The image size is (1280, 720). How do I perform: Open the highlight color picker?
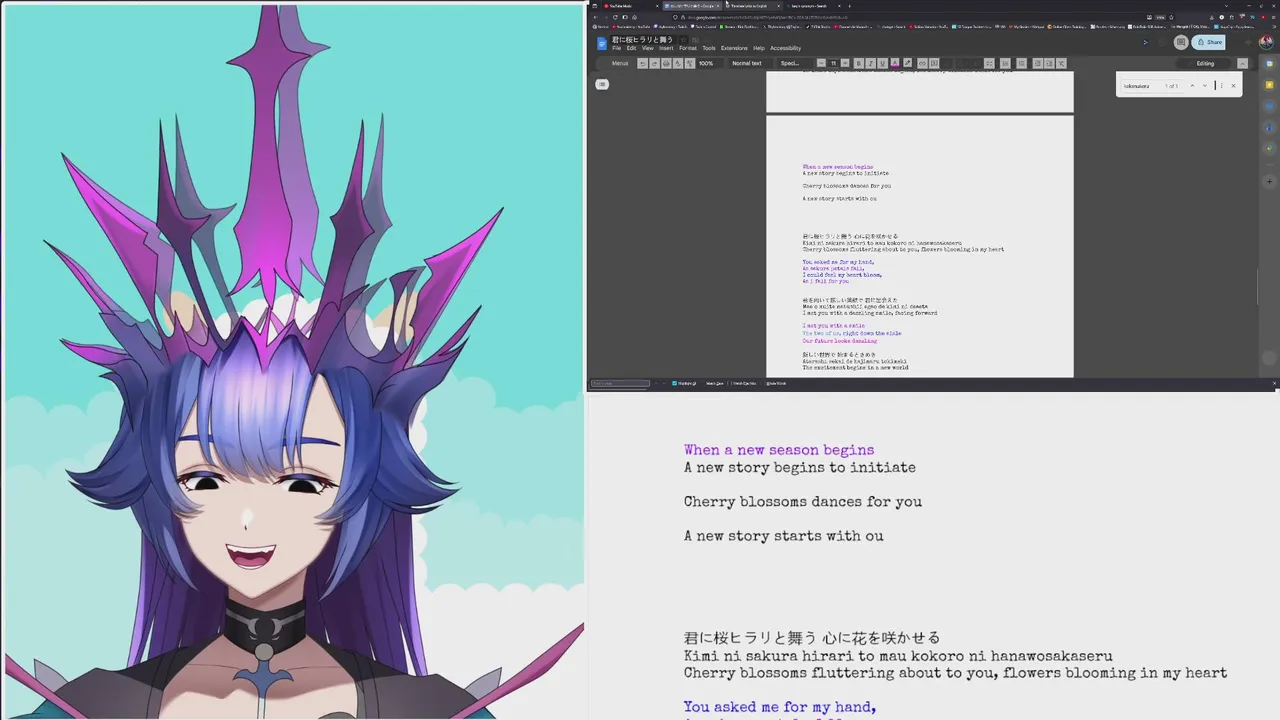[907, 63]
